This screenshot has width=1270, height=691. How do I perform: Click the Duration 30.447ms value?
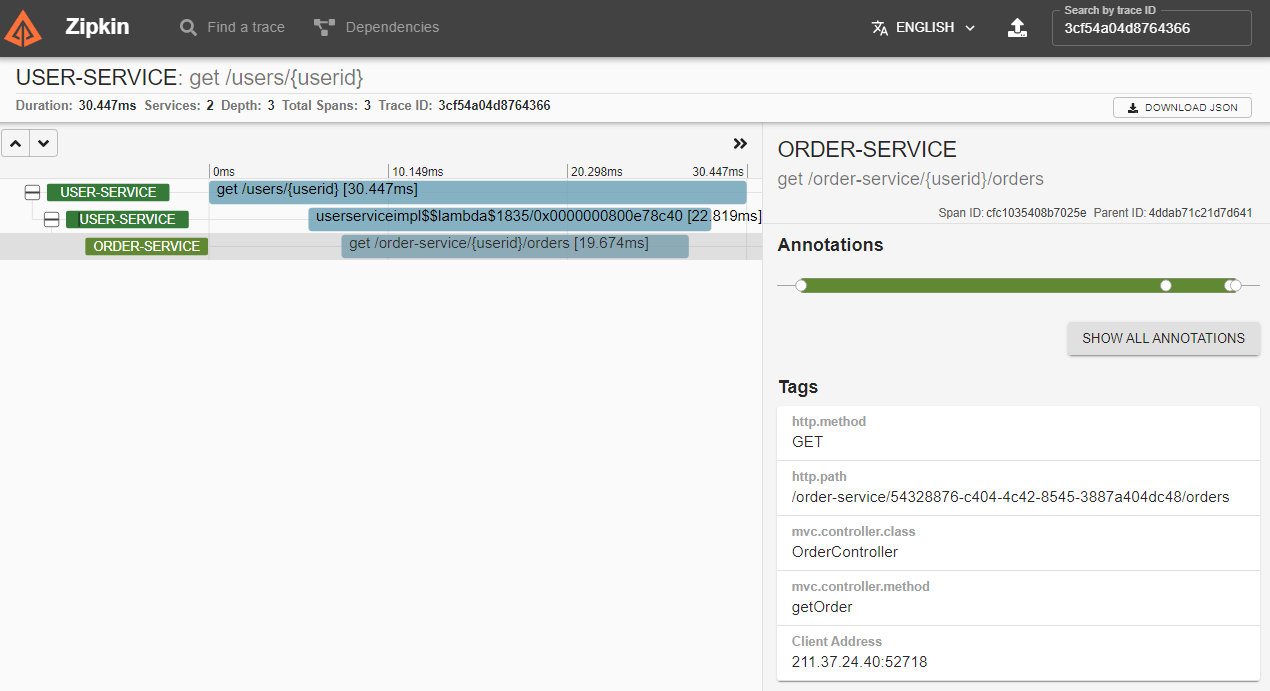(x=107, y=106)
